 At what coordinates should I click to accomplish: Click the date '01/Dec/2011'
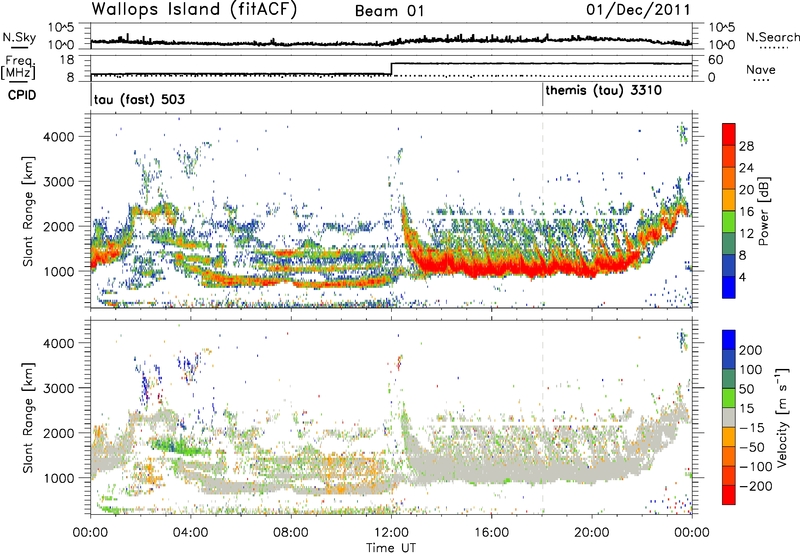point(638,9)
